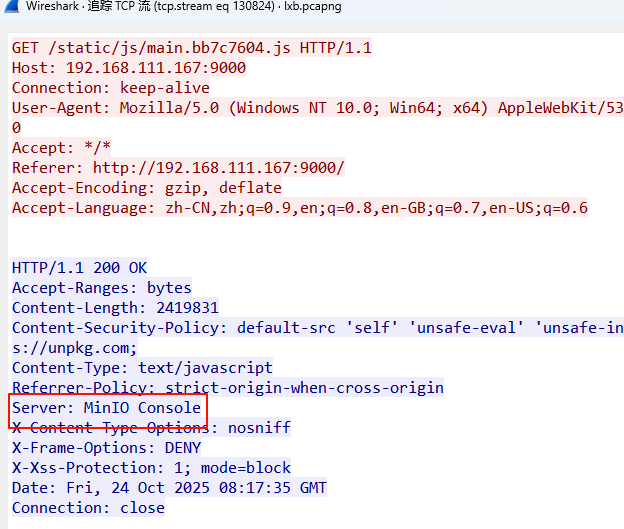This screenshot has width=624, height=529.
Task: Click the Content-Length: 2419831 line
Action: [114, 308]
